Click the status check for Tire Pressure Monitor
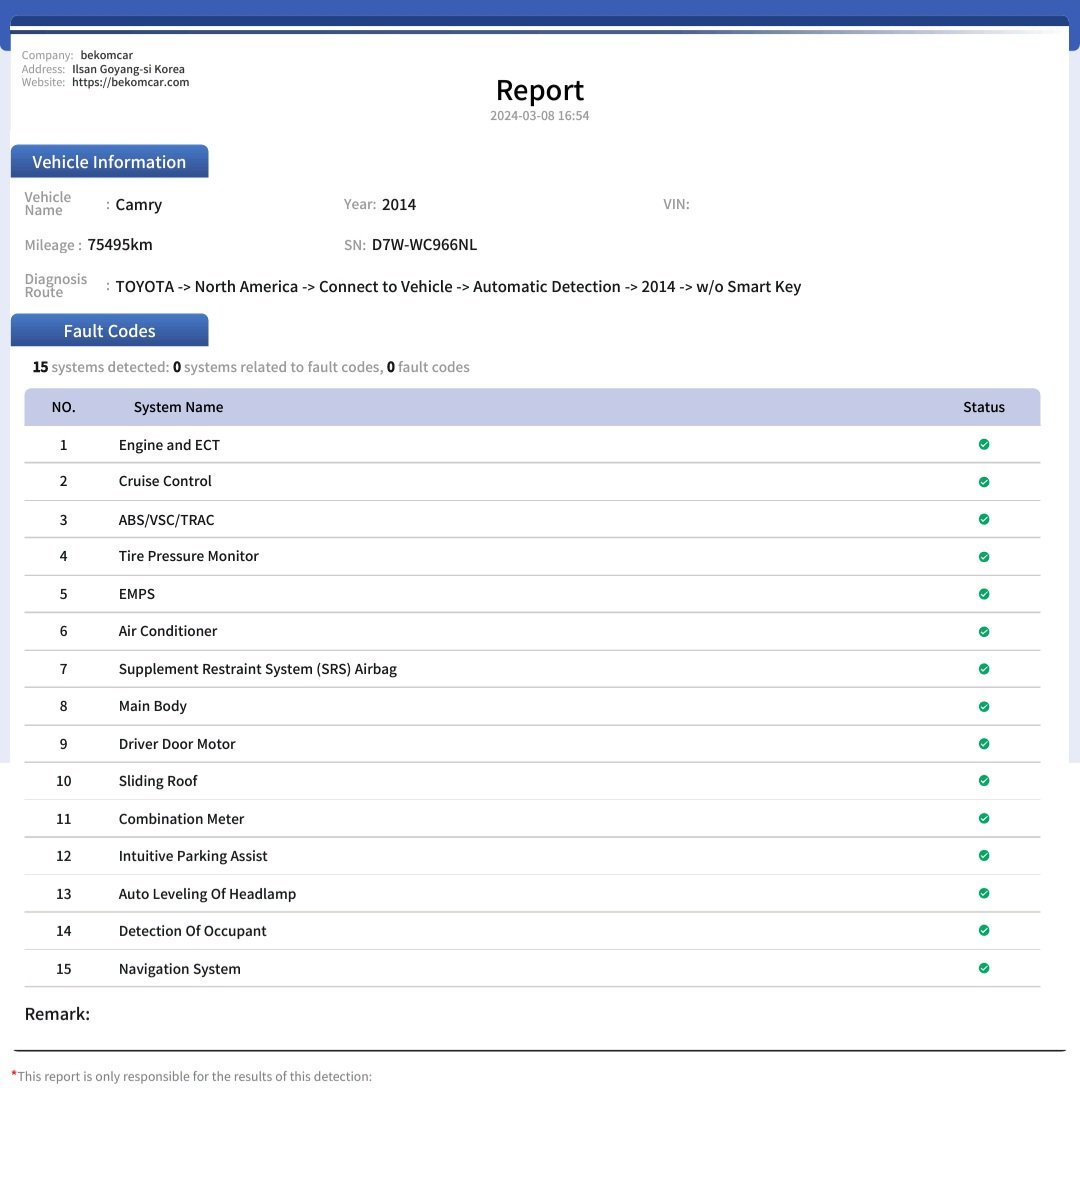1080x1180 pixels. pyautogui.click(x=984, y=557)
